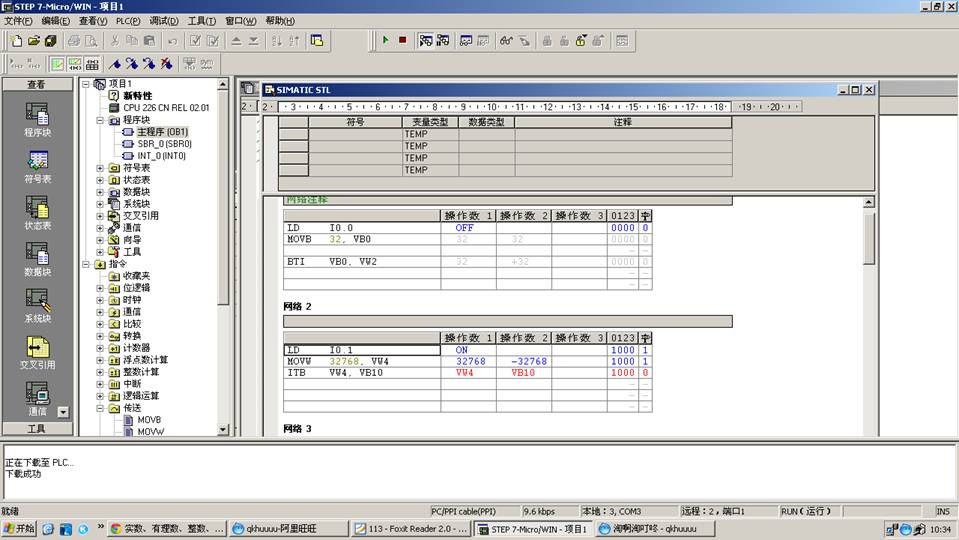
Task: Click the instruction tree vertical scrollbar
Action: [x=223, y=257]
